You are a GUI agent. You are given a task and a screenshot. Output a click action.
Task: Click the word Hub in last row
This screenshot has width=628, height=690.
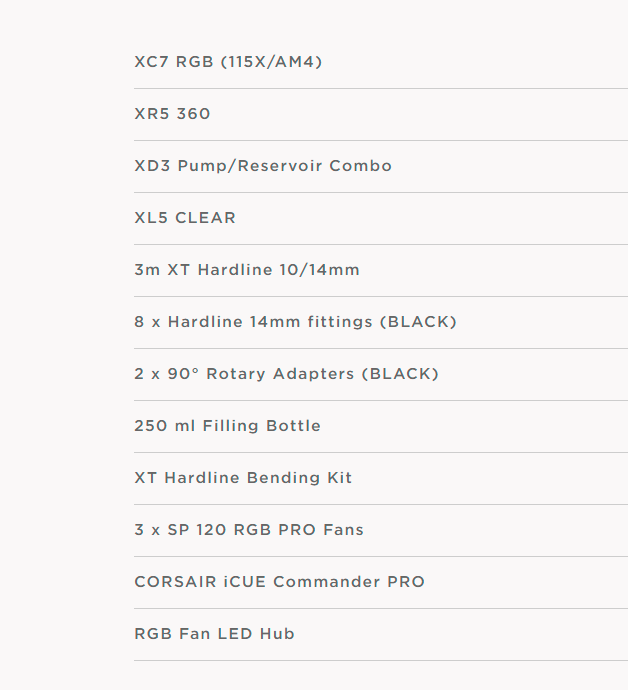(277, 634)
